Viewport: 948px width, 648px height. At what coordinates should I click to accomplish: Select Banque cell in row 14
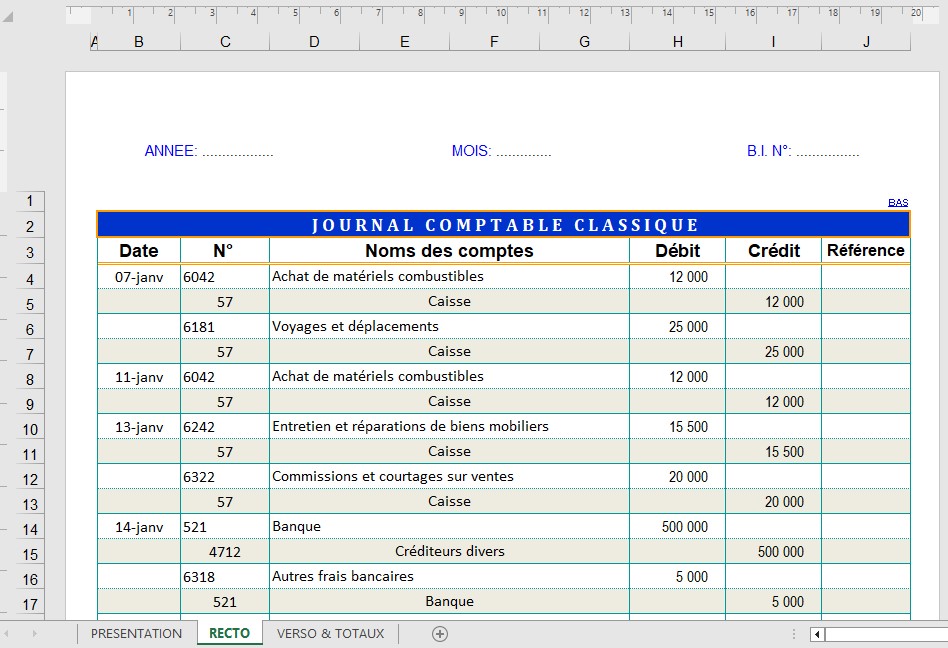point(449,526)
